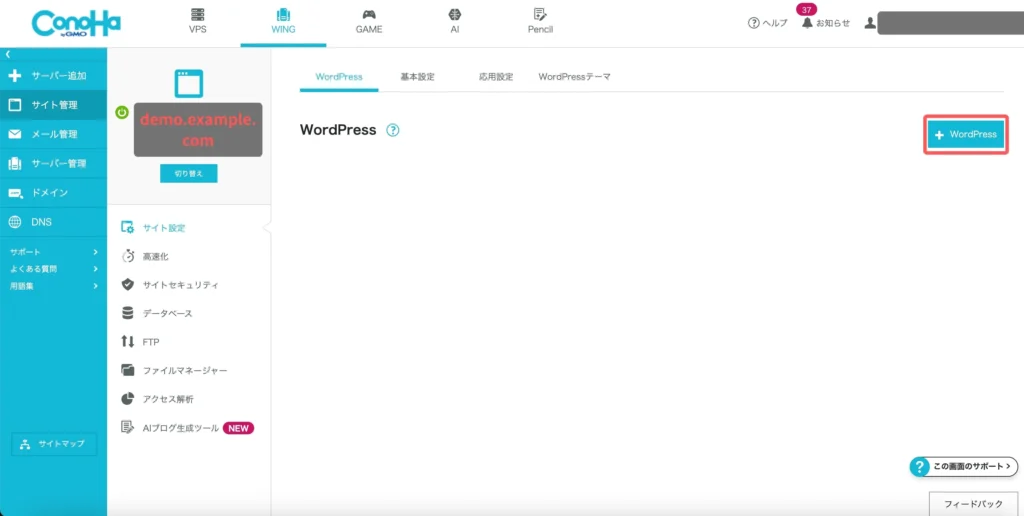Open the user account profile icon

coord(869,23)
